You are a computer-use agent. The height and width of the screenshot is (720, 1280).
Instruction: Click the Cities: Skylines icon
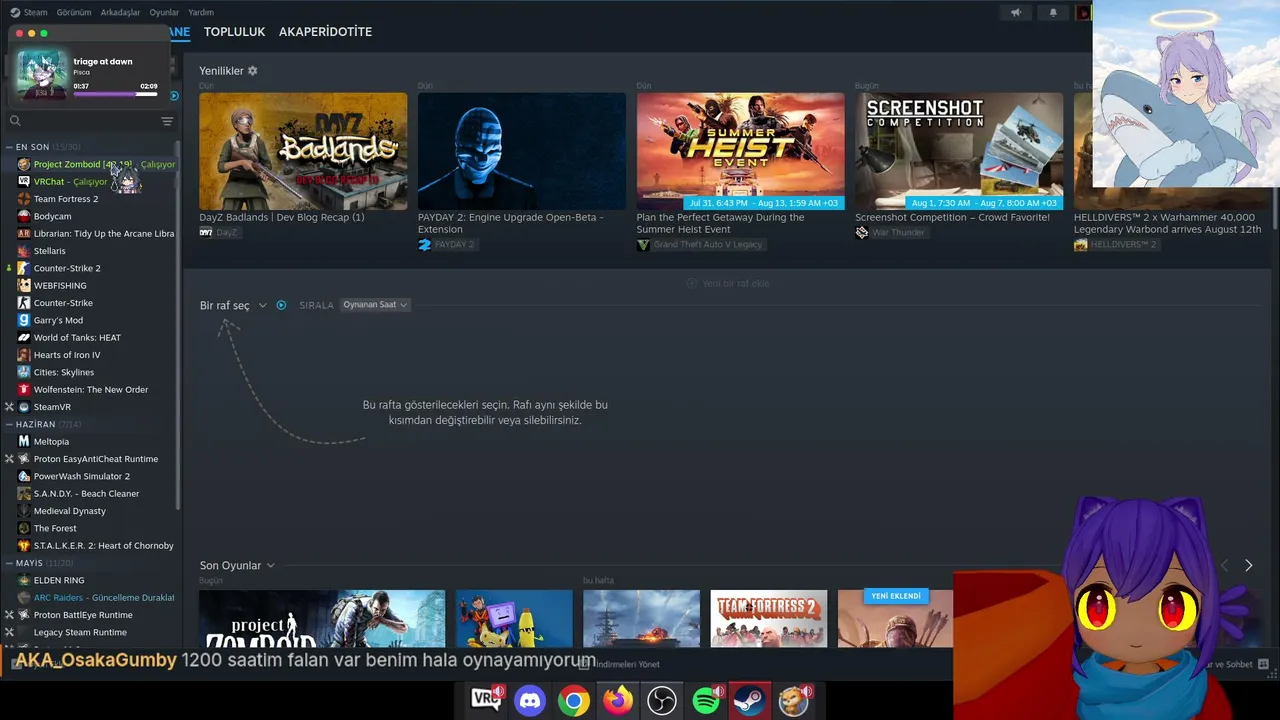[24, 372]
